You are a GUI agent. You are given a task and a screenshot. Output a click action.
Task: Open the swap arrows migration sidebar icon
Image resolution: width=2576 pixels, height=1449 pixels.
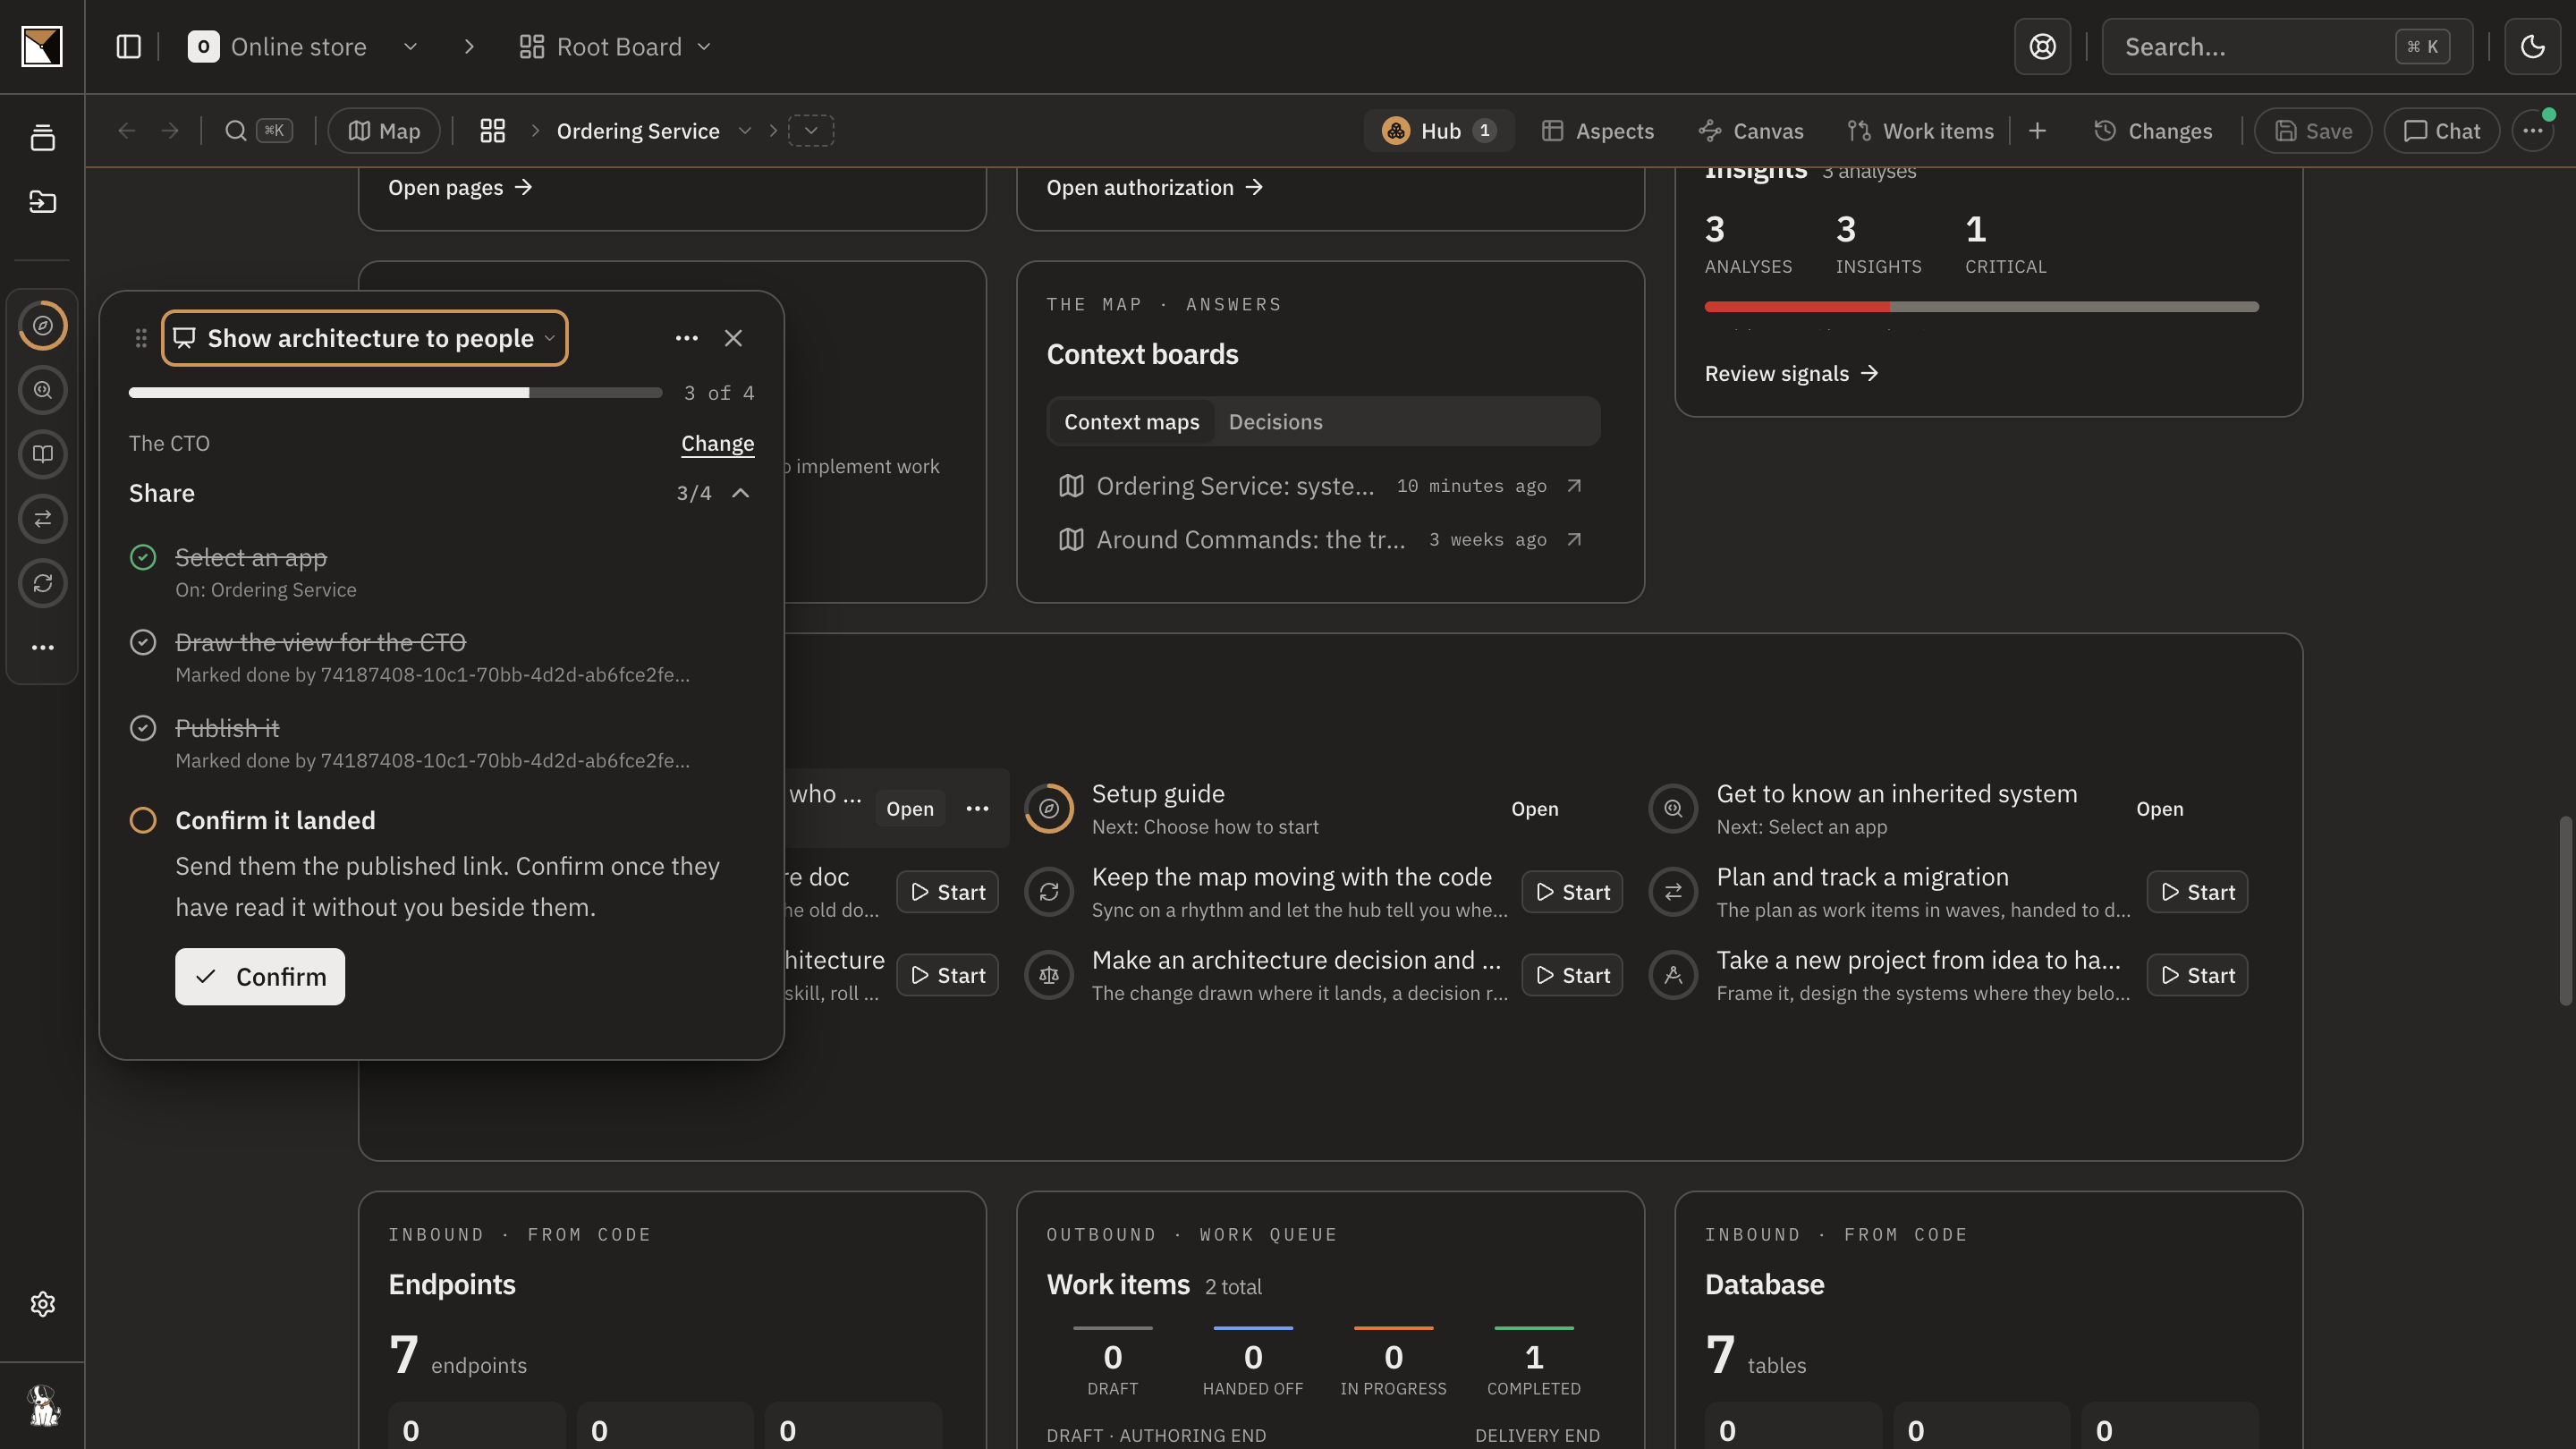[x=42, y=518]
